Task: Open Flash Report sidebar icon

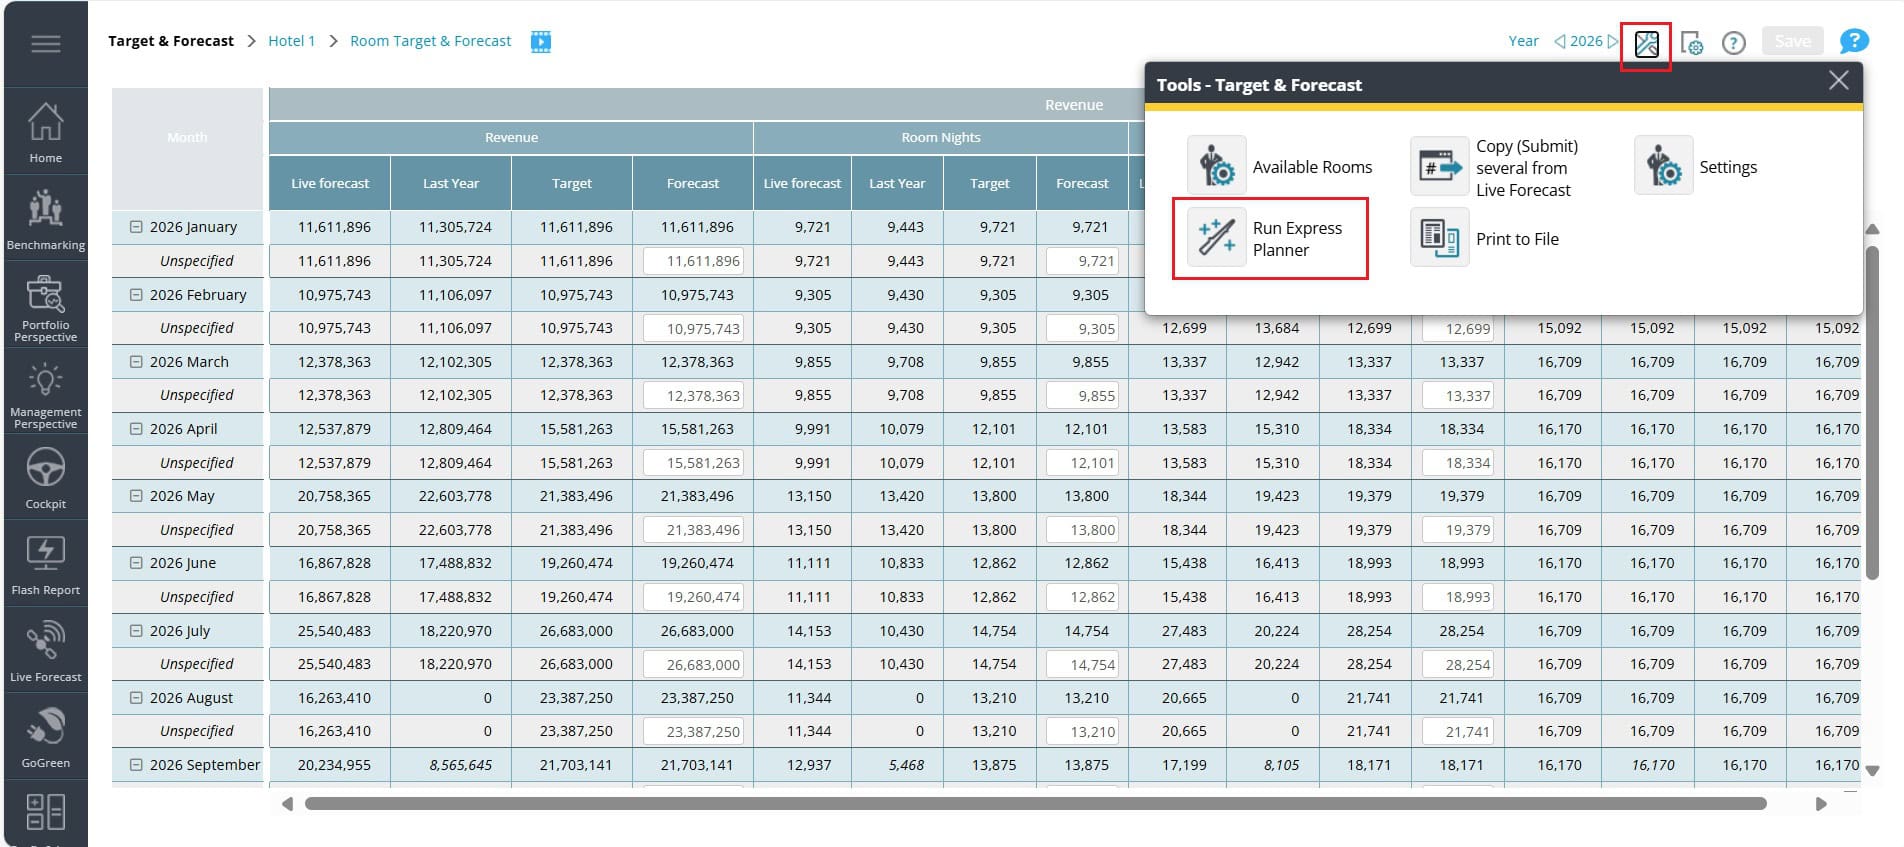Action: tap(45, 565)
